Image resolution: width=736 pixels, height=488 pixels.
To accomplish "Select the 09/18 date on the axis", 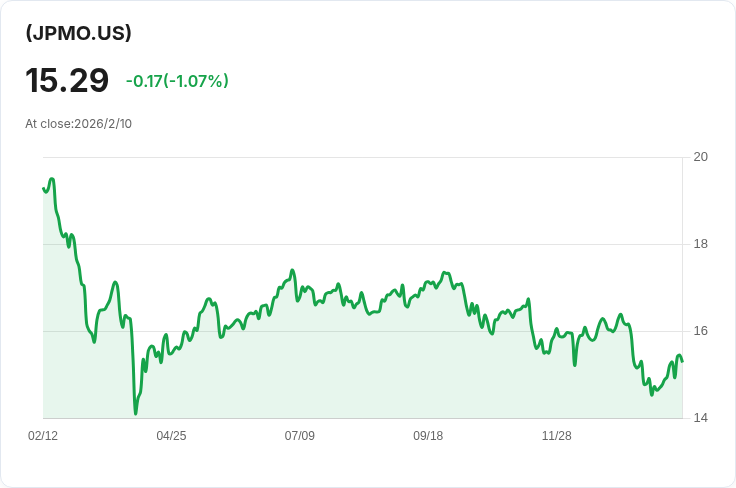I will click(x=428, y=436).
